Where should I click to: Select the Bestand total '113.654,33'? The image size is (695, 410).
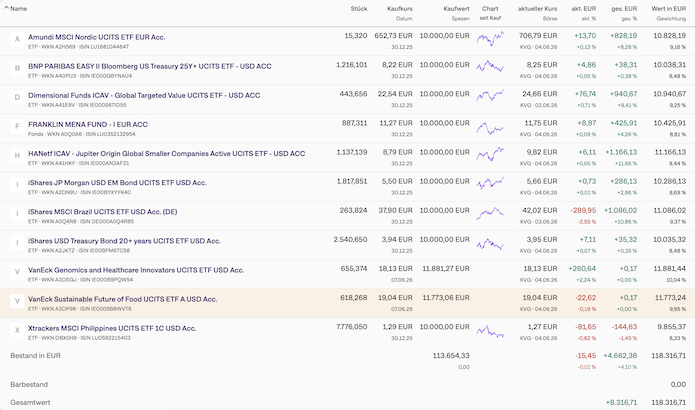pyautogui.click(x=451, y=355)
